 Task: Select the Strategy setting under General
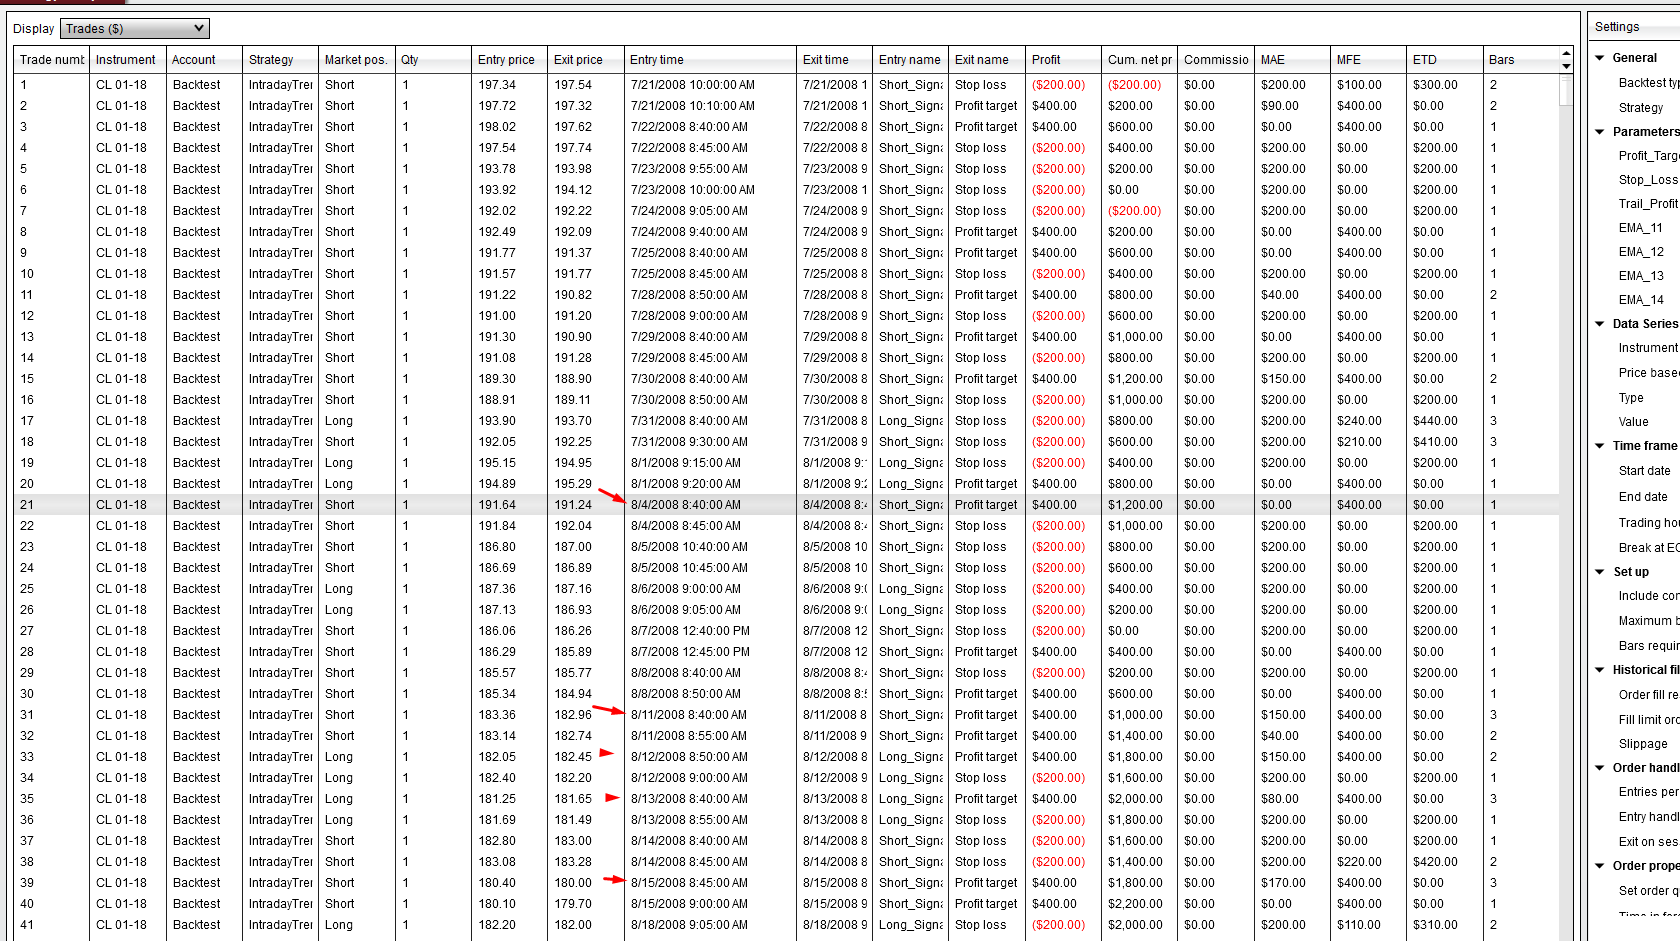pyautogui.click(x=1641, y=108)
